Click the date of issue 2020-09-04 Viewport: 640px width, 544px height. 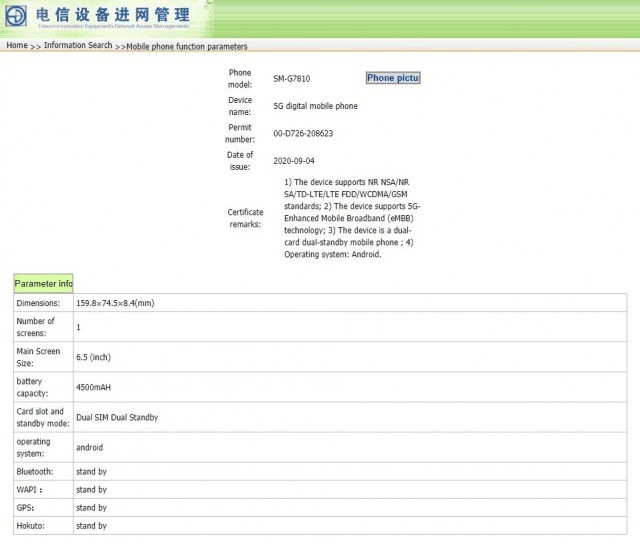pyautogui.click(x=296, y=160)
